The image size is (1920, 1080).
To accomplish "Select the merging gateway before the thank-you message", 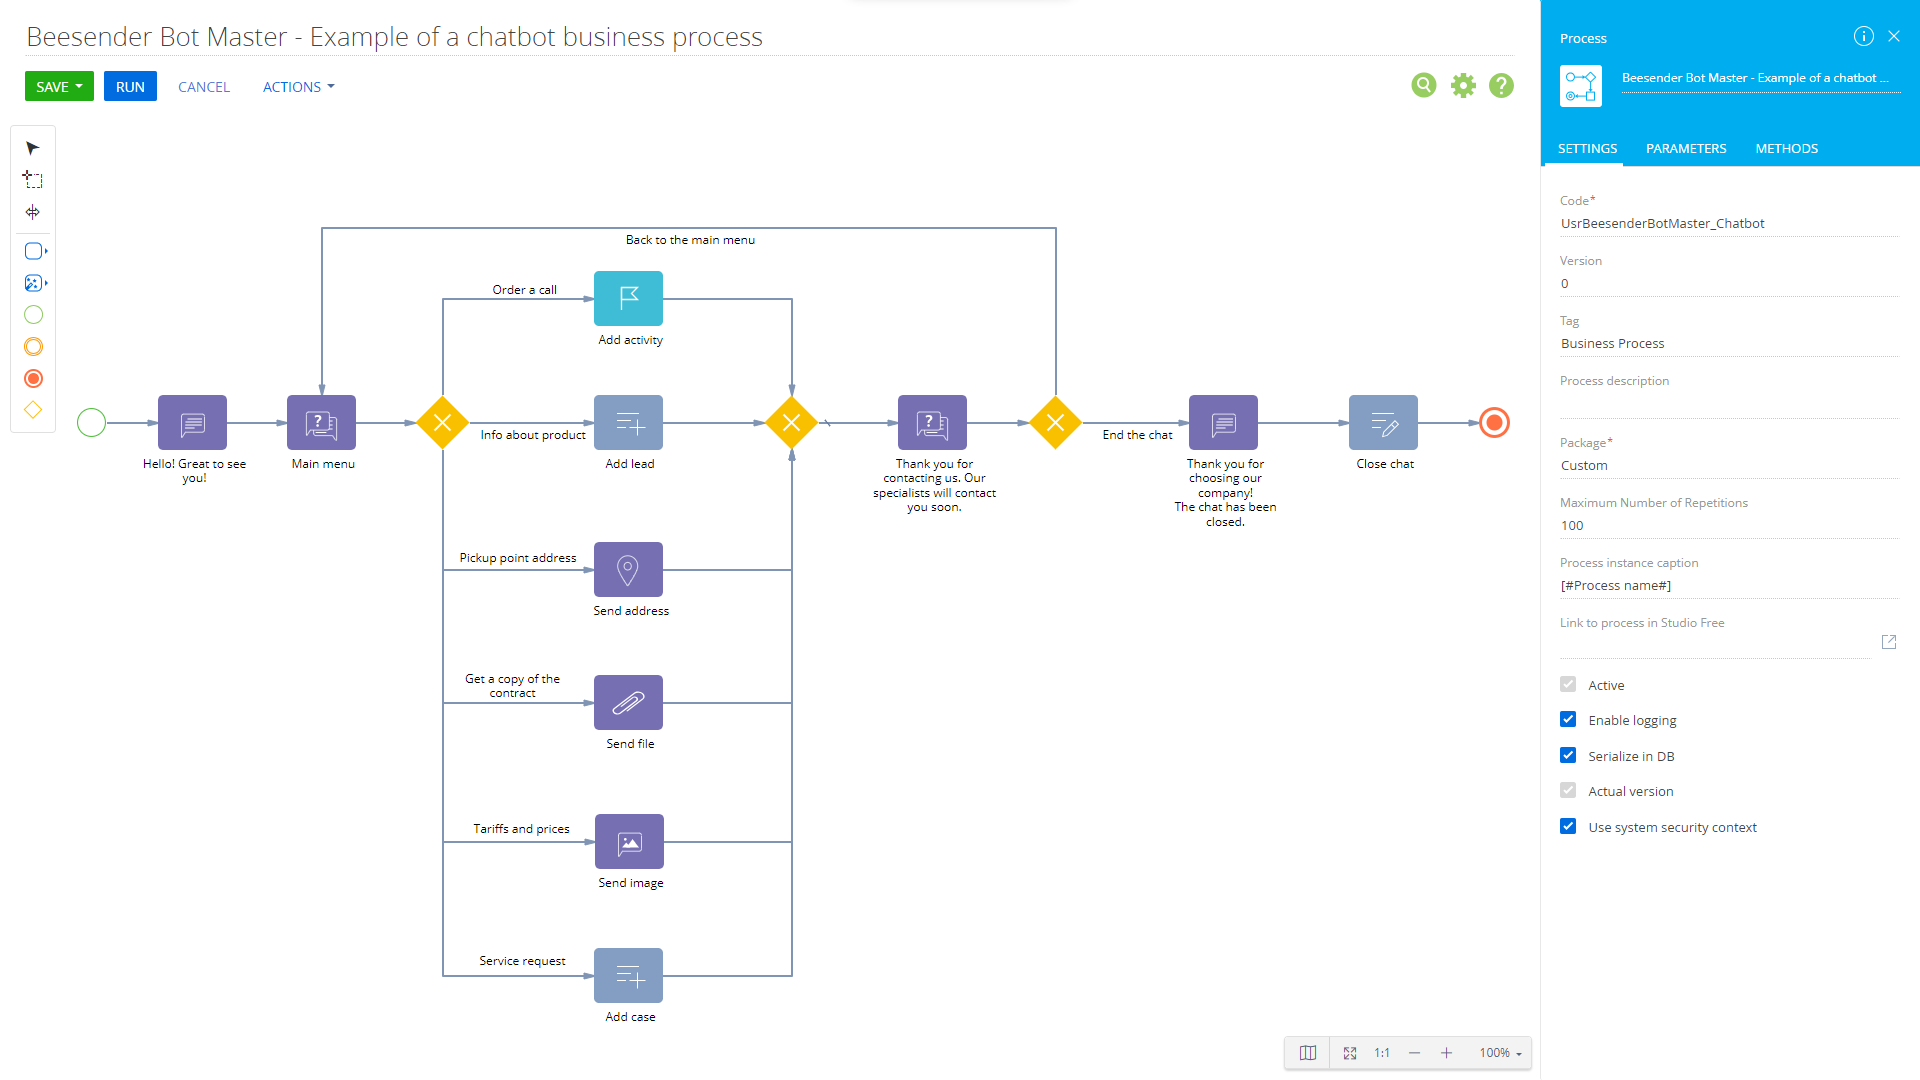I will pos(791,423).
